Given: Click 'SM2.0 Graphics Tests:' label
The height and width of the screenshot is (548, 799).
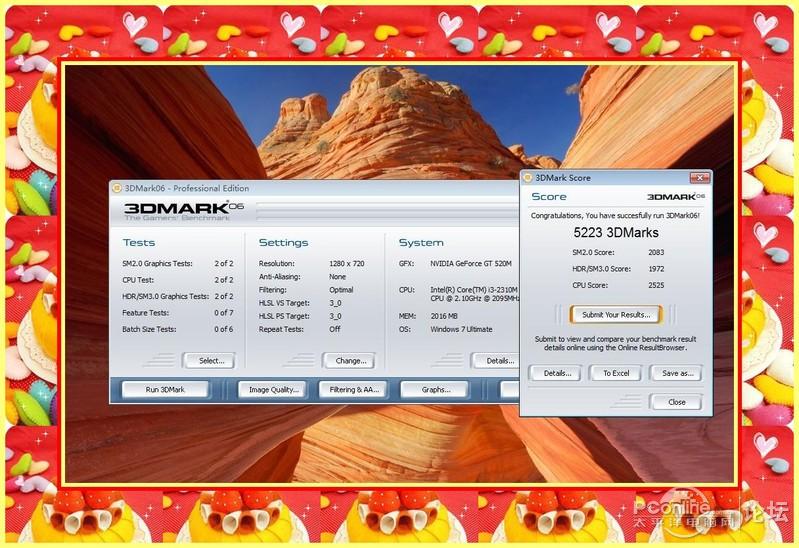Looking at the screenshot, I should pyautogui.click(x=157, y=264).
